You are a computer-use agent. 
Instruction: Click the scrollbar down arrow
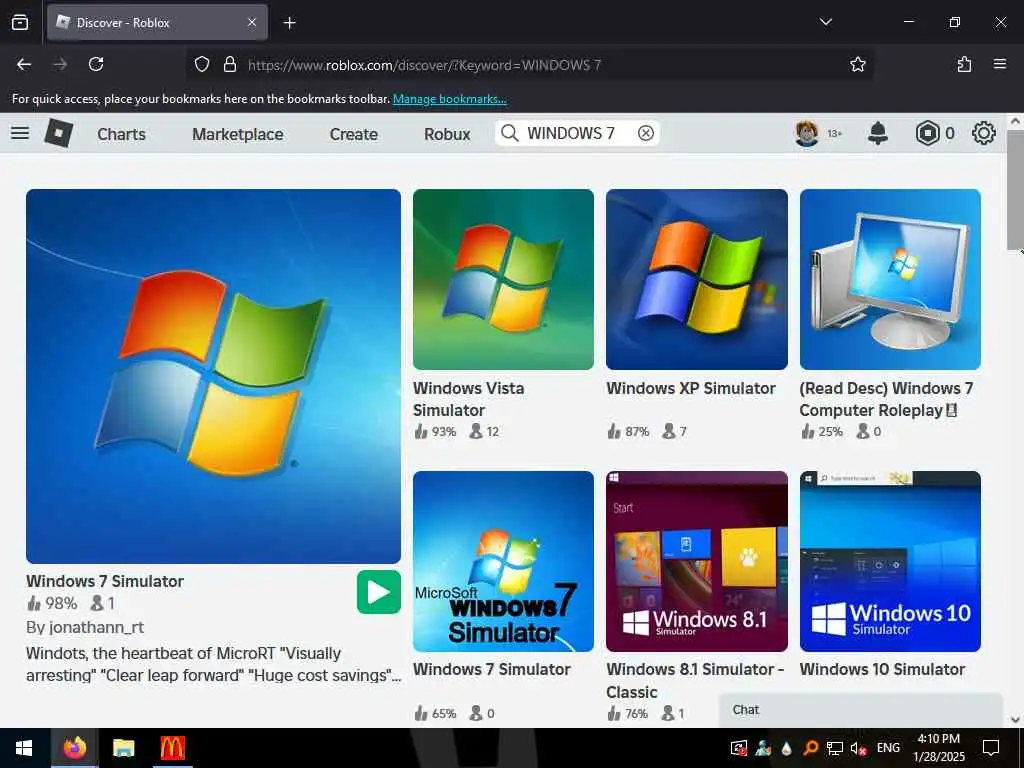pyautogui.click(x=1015, y=720)
